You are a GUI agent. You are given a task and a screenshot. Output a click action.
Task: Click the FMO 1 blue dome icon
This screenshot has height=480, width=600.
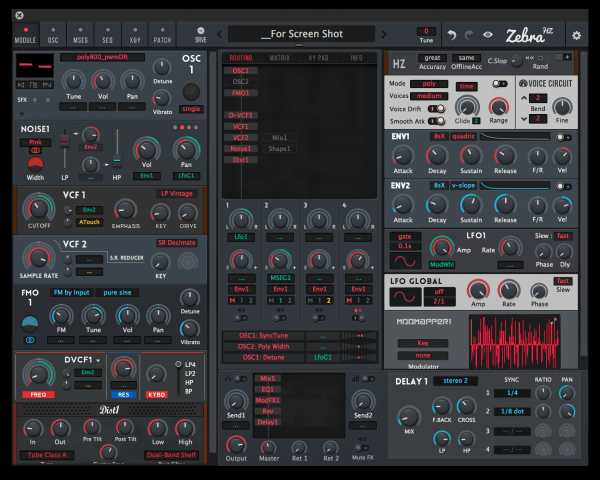pyautogui.click(x=30, y=323)
